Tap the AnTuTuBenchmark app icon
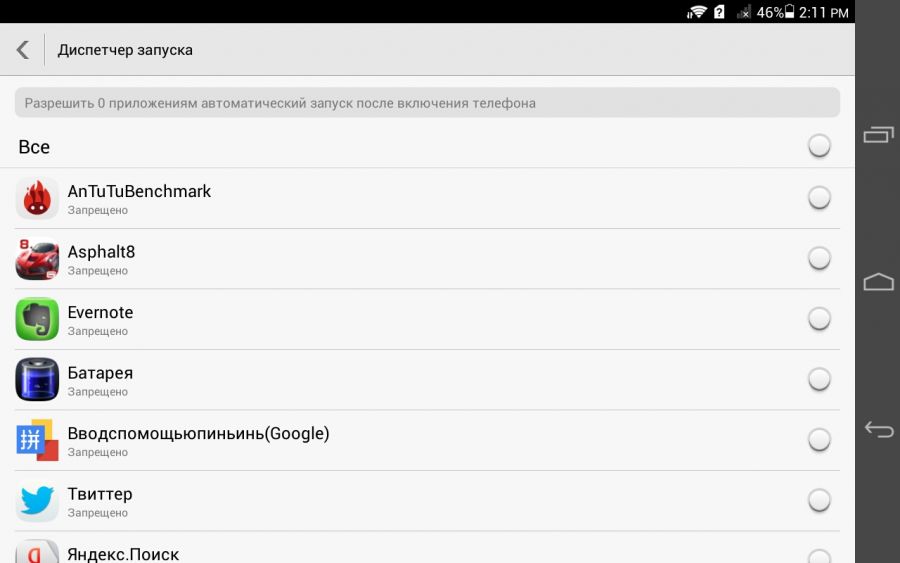This screenshot has width=900, height=563. tap(38, 199)
